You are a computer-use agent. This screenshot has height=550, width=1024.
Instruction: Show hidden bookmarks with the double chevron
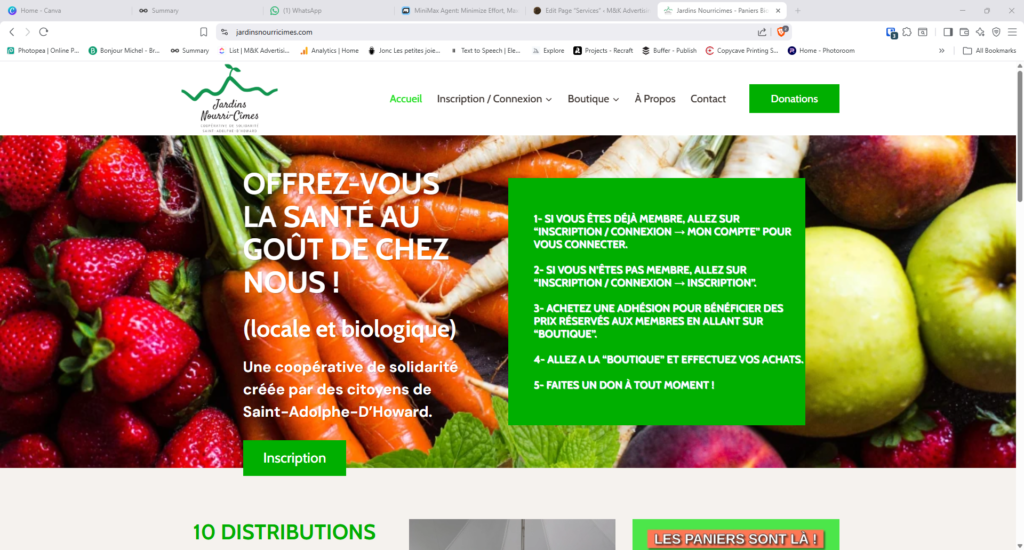(942, 50)
